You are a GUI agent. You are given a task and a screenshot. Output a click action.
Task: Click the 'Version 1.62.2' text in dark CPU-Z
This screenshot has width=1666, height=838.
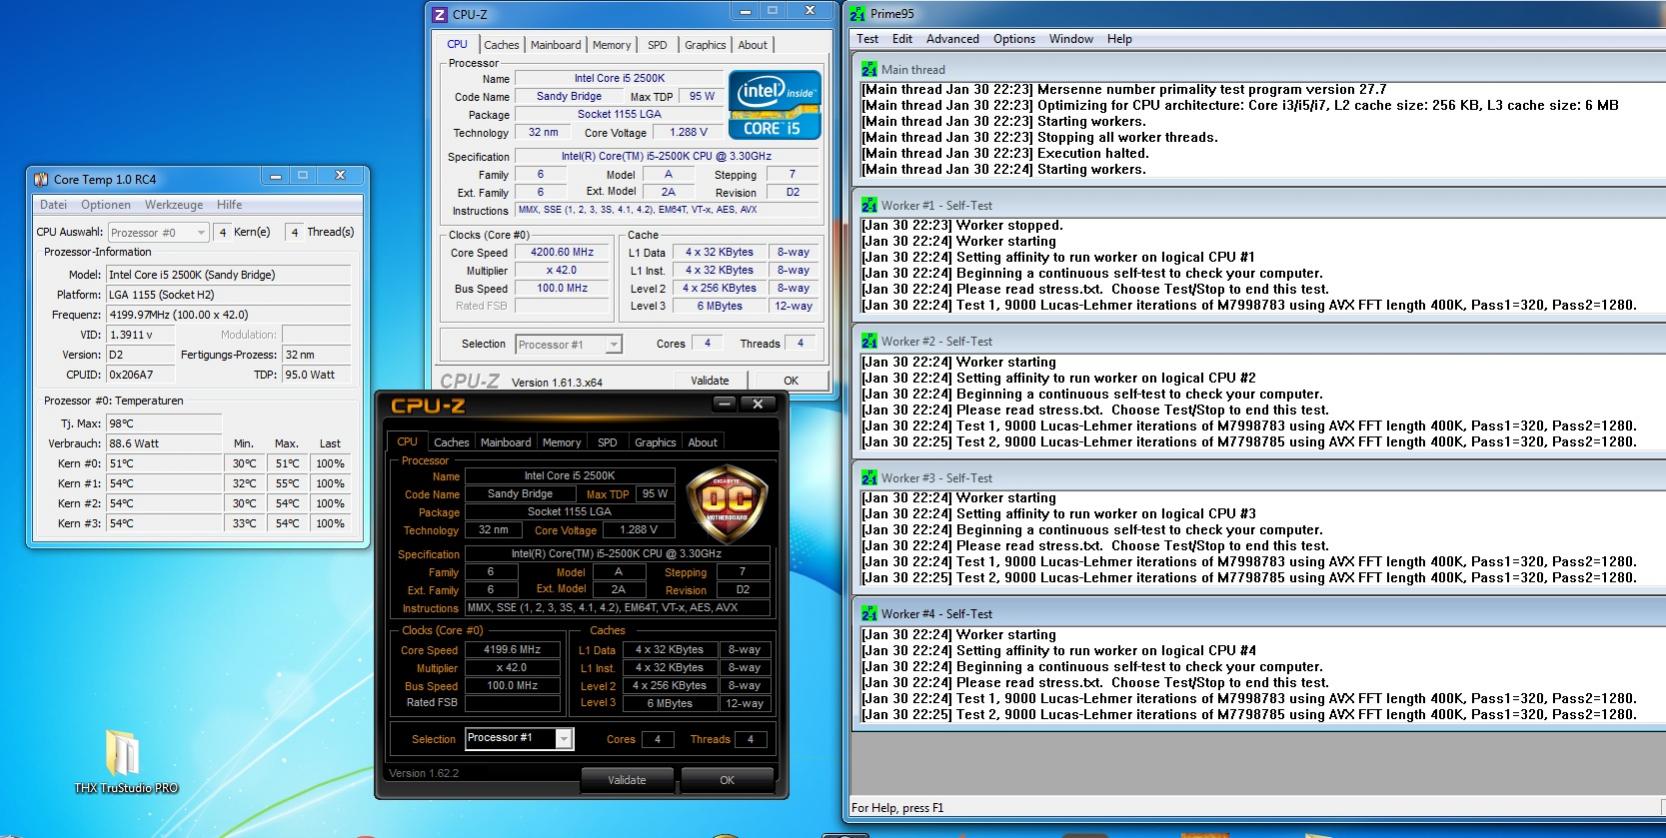(423, 773)
